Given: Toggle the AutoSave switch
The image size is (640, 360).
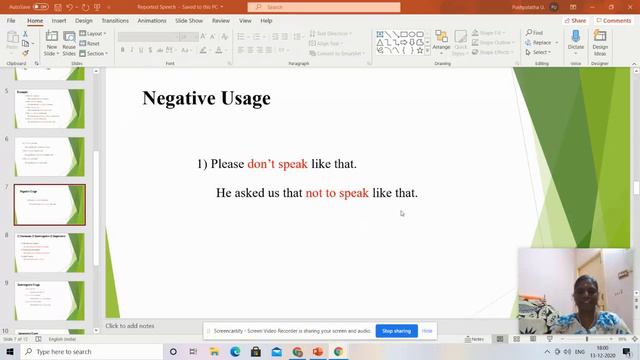Looking at the screenshot, I should pos(40,7).
